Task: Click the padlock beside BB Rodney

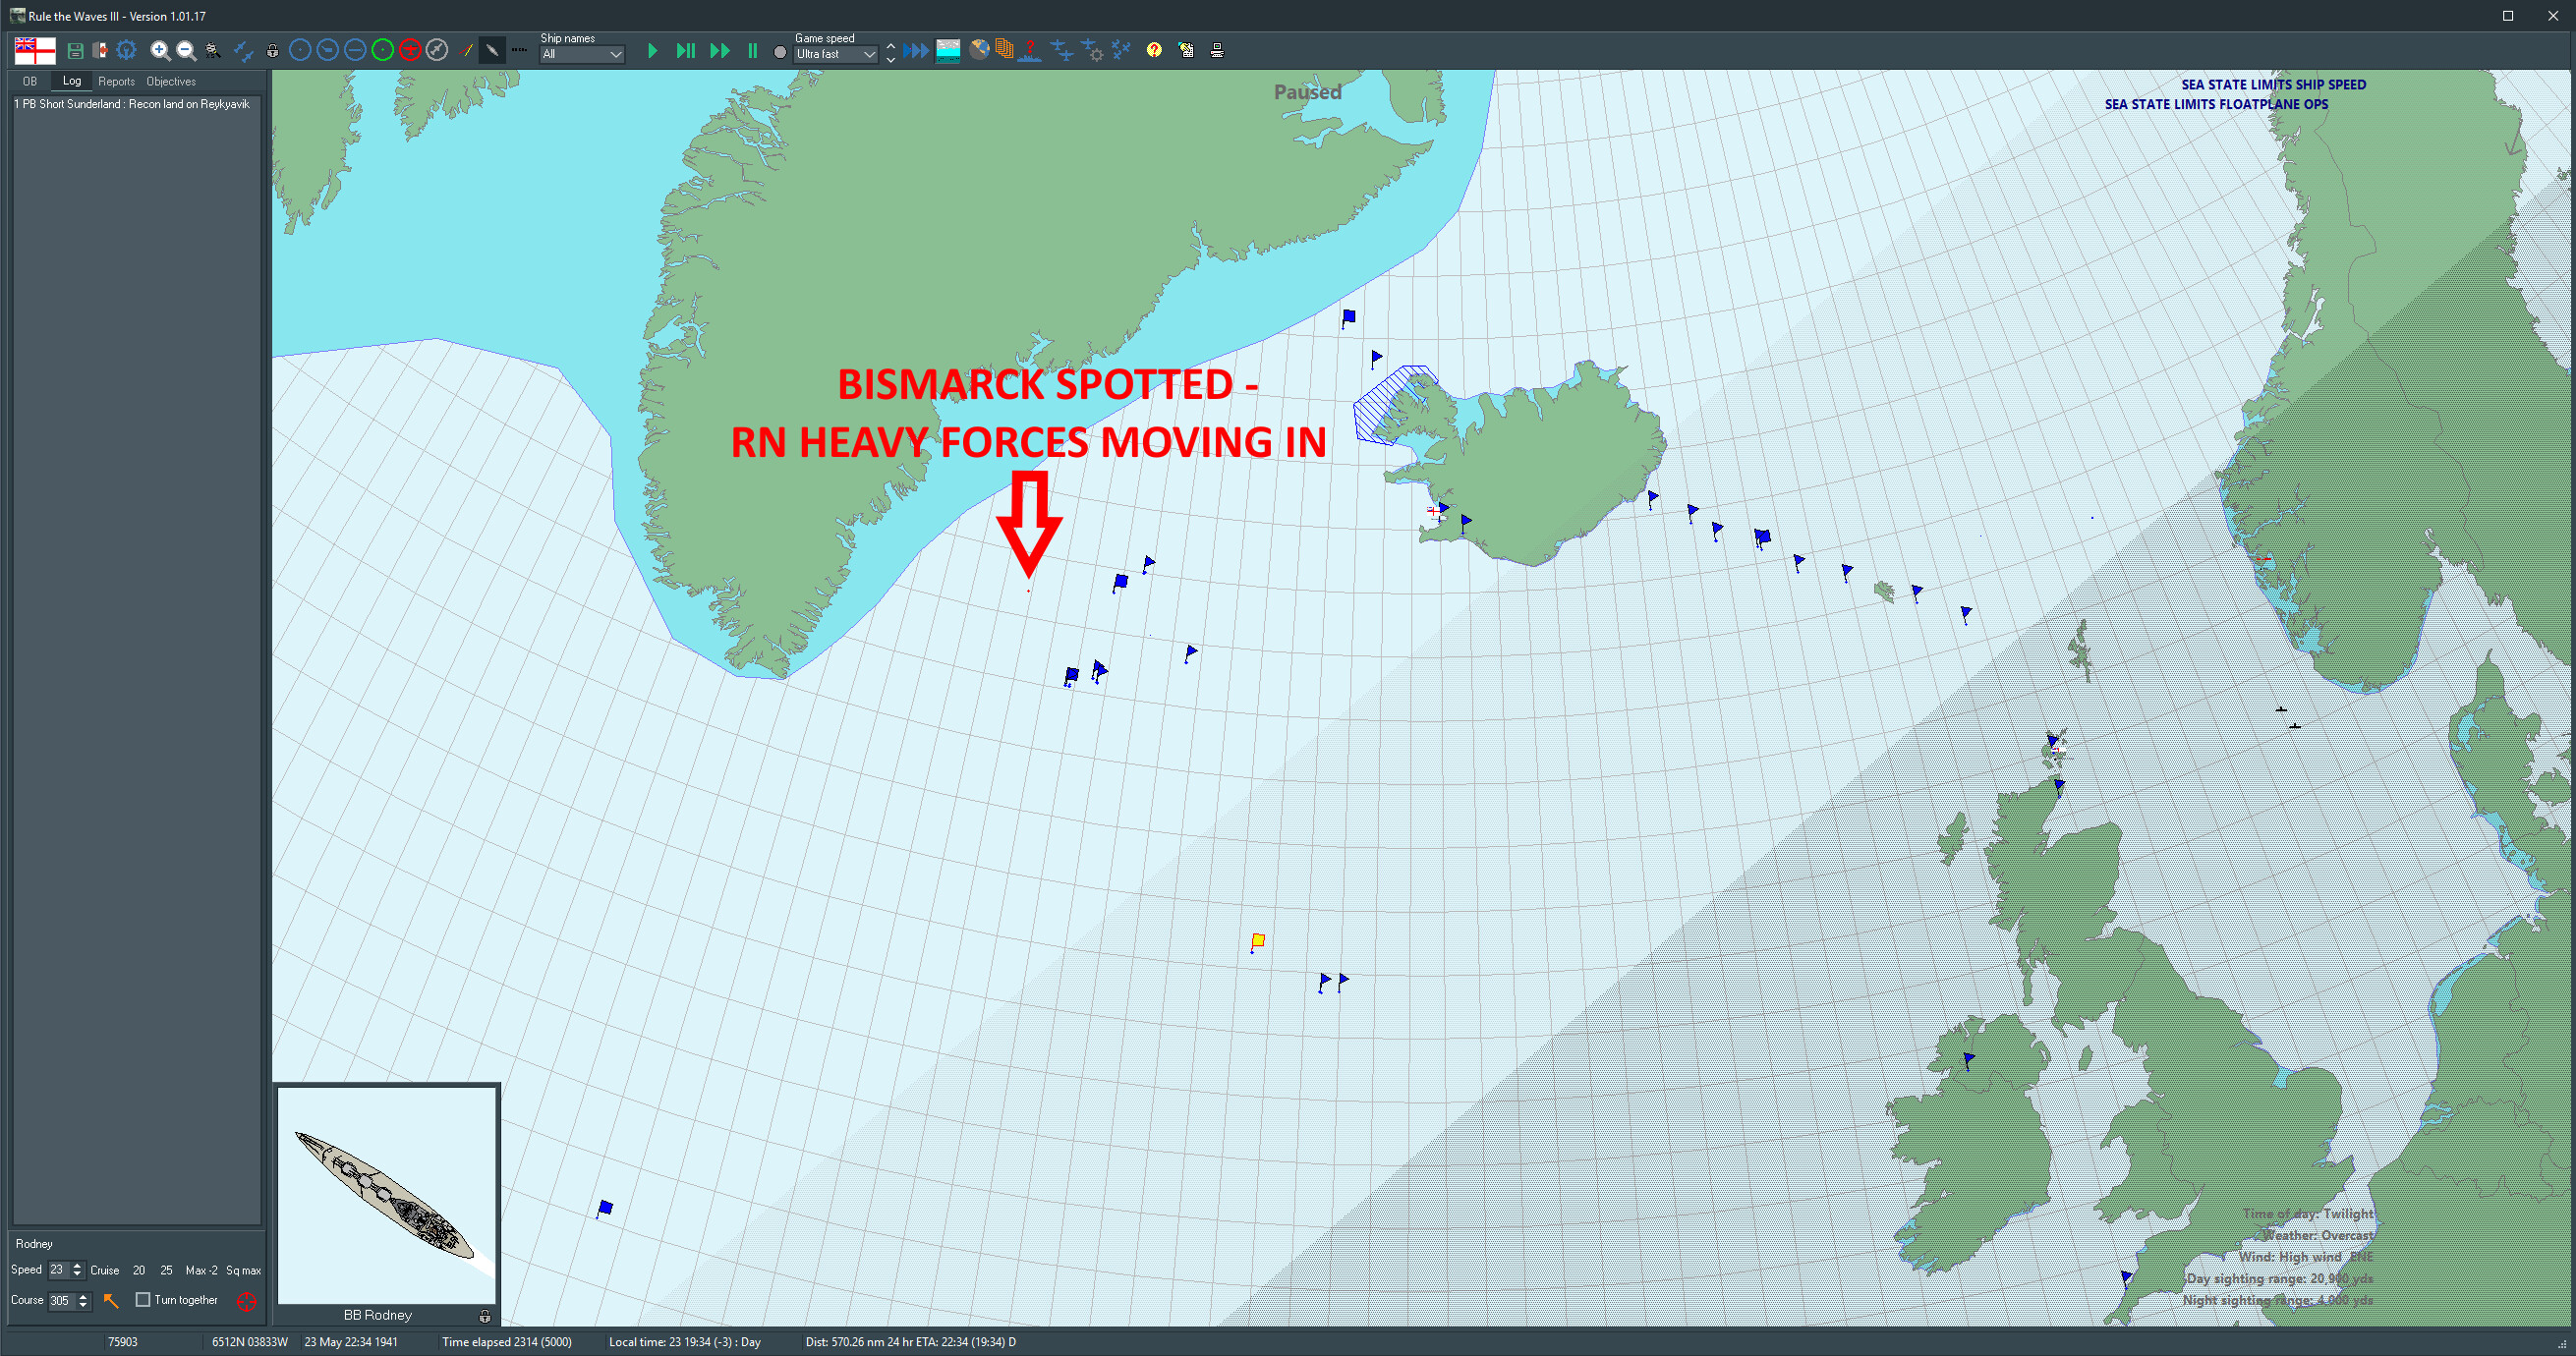Action: coord(485,1316)
